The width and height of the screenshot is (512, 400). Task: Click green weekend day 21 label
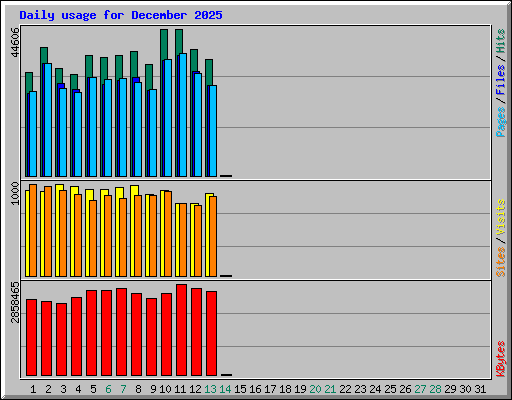[x=330, y=389]
